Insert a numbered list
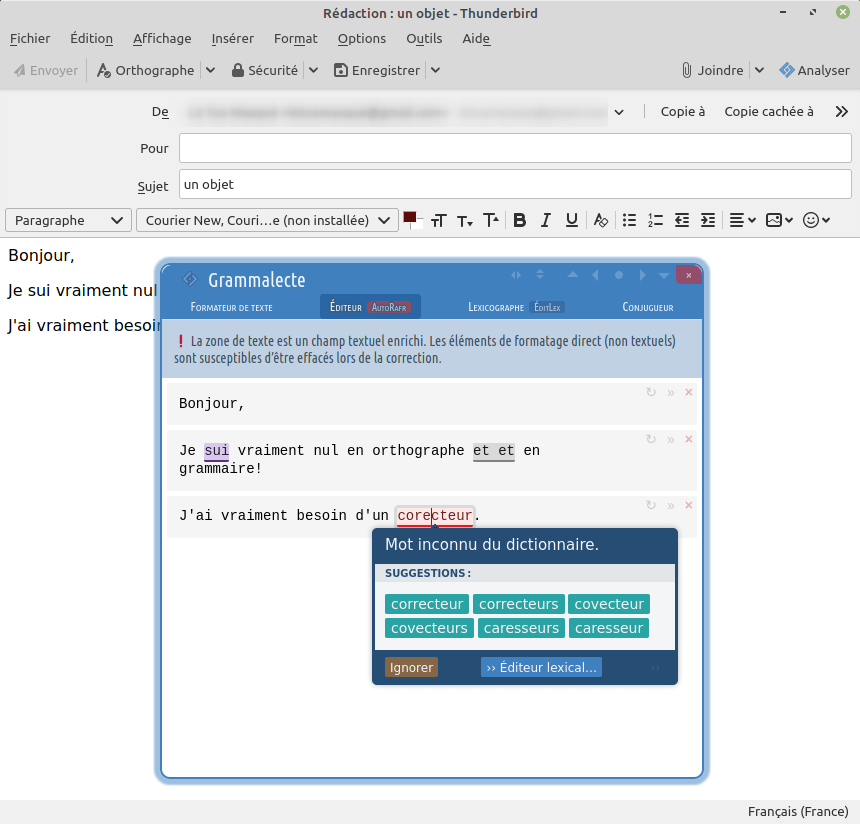The image size is (860, 824). pos(655,221)
